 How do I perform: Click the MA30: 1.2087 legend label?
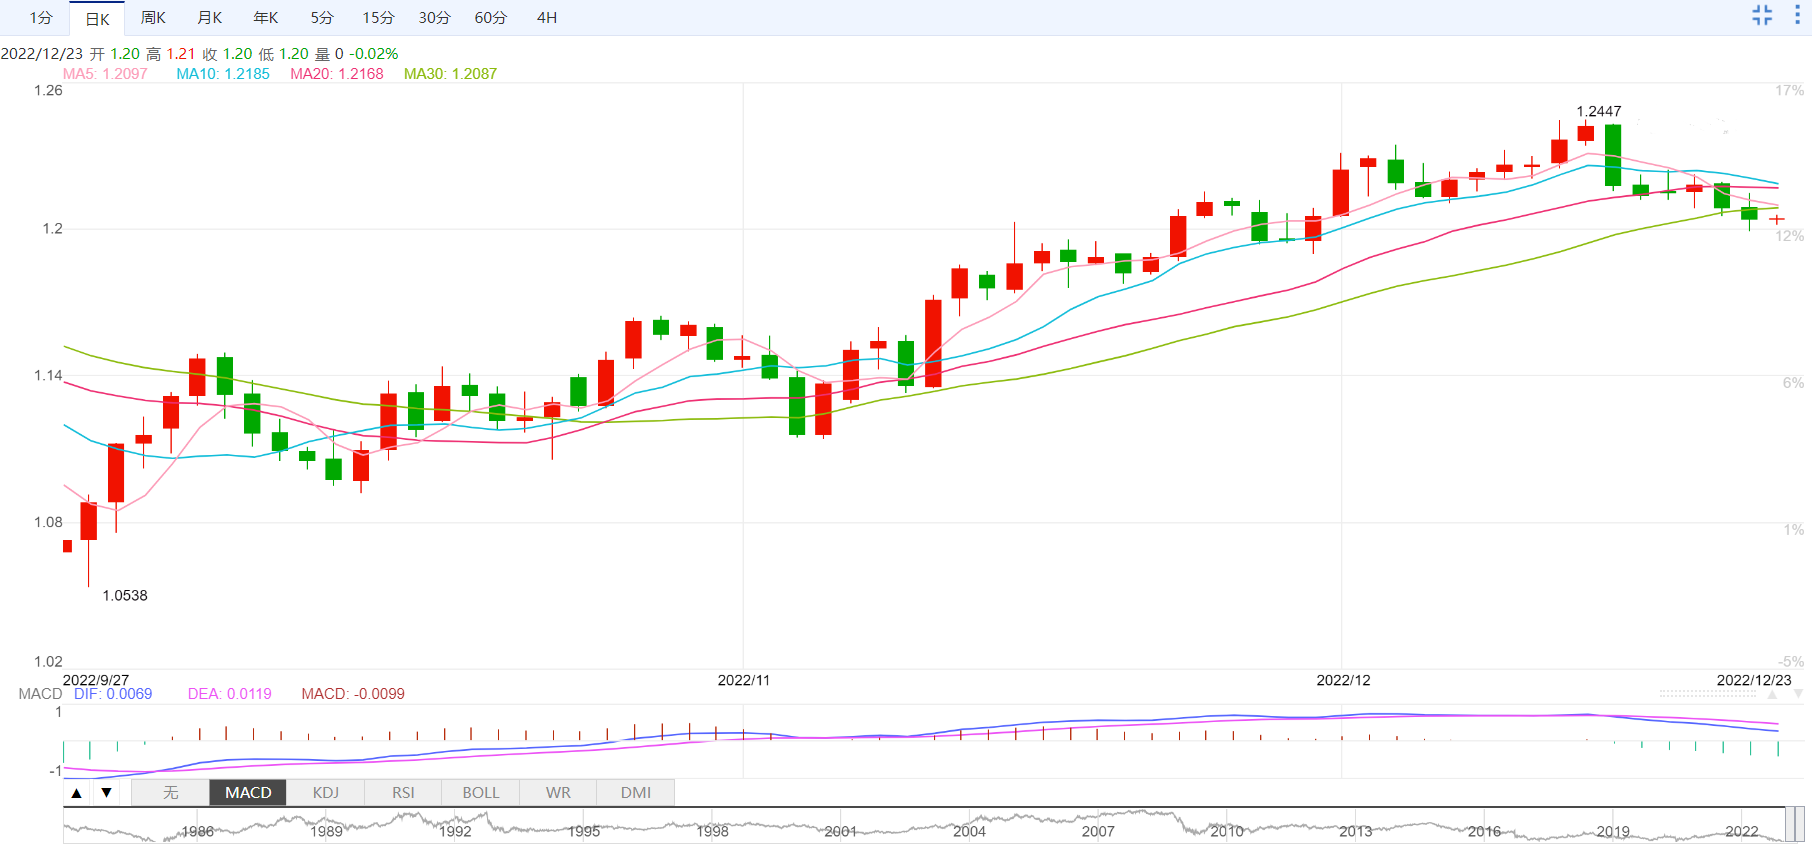pyautogui.click(x=450, y=74)
